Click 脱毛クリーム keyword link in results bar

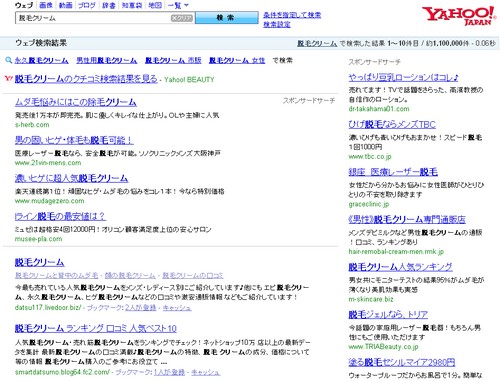(317, 43)
